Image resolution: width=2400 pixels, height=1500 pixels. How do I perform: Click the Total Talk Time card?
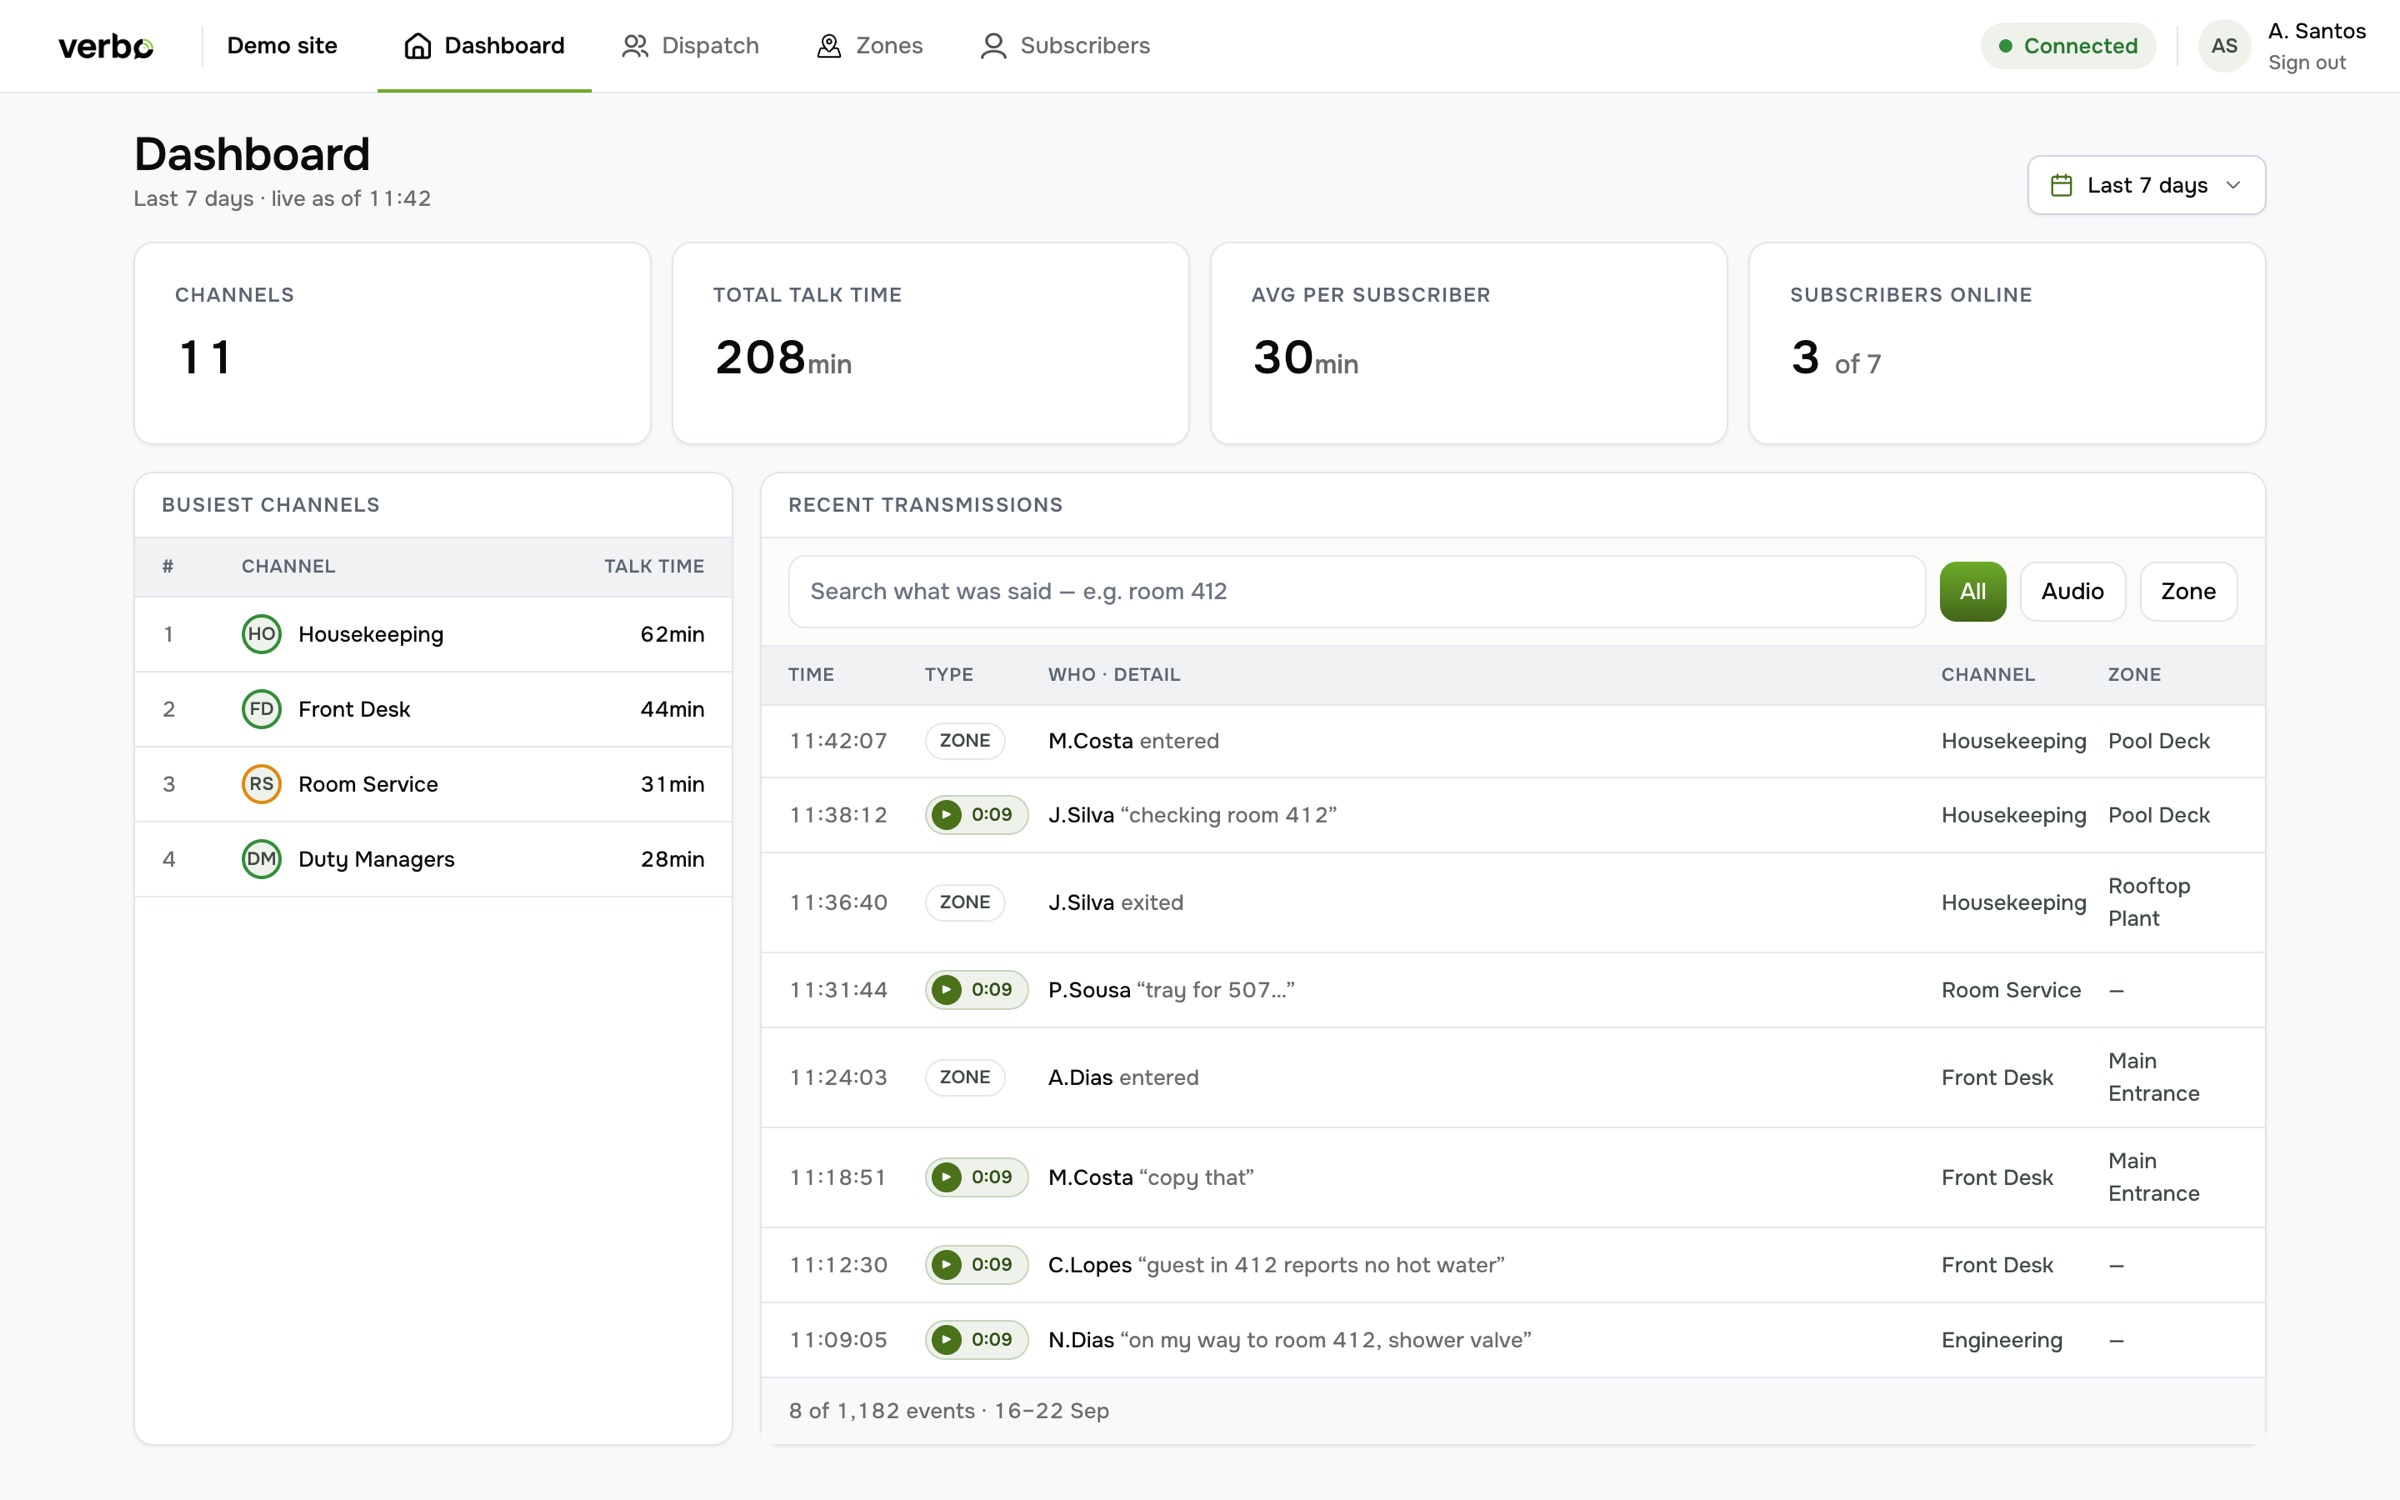(x=930, y=343)
